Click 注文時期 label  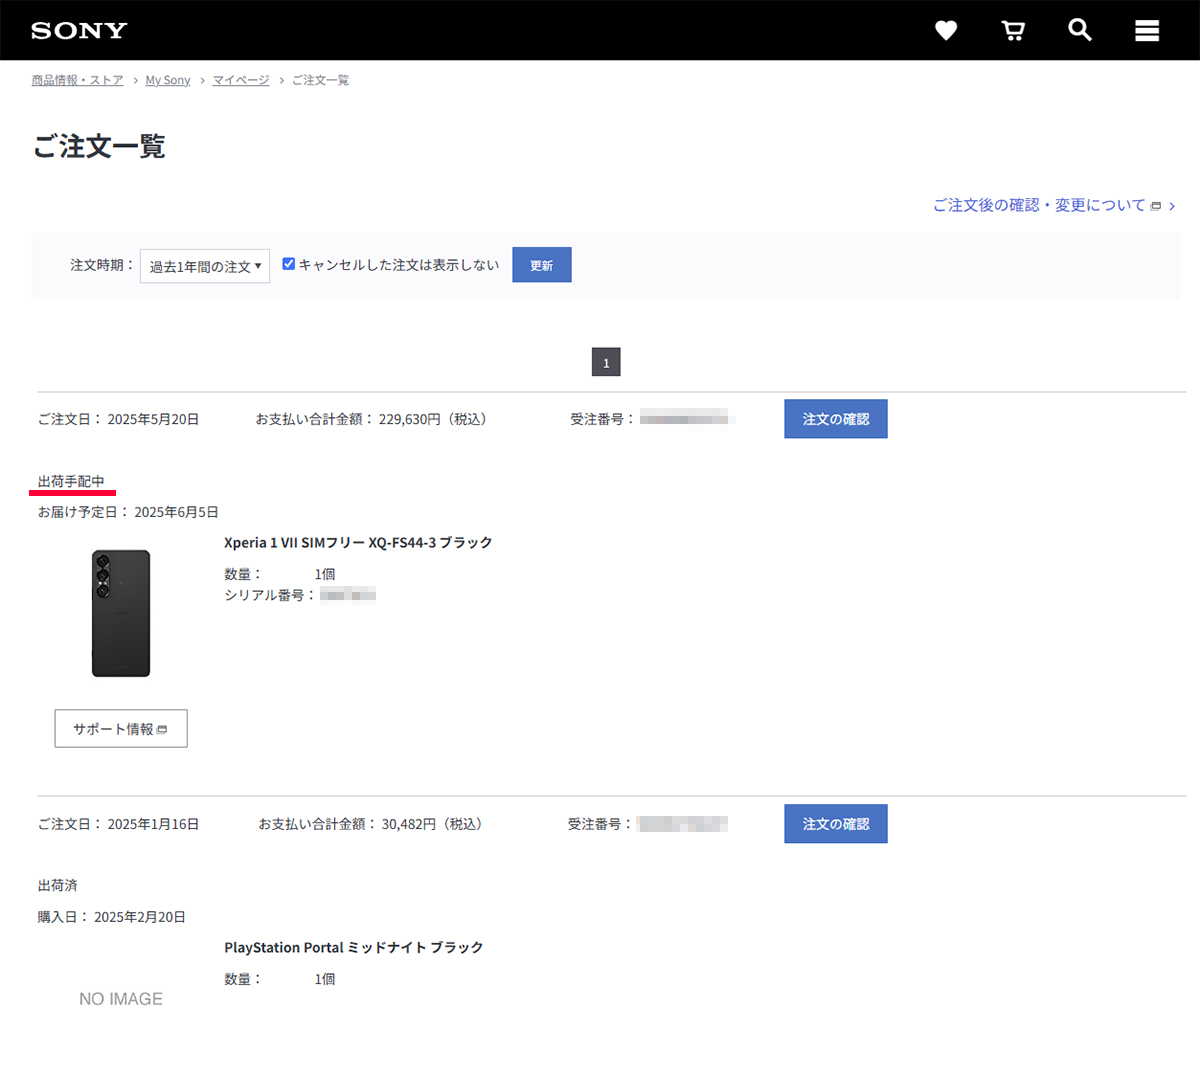click(x=102, y=265)
